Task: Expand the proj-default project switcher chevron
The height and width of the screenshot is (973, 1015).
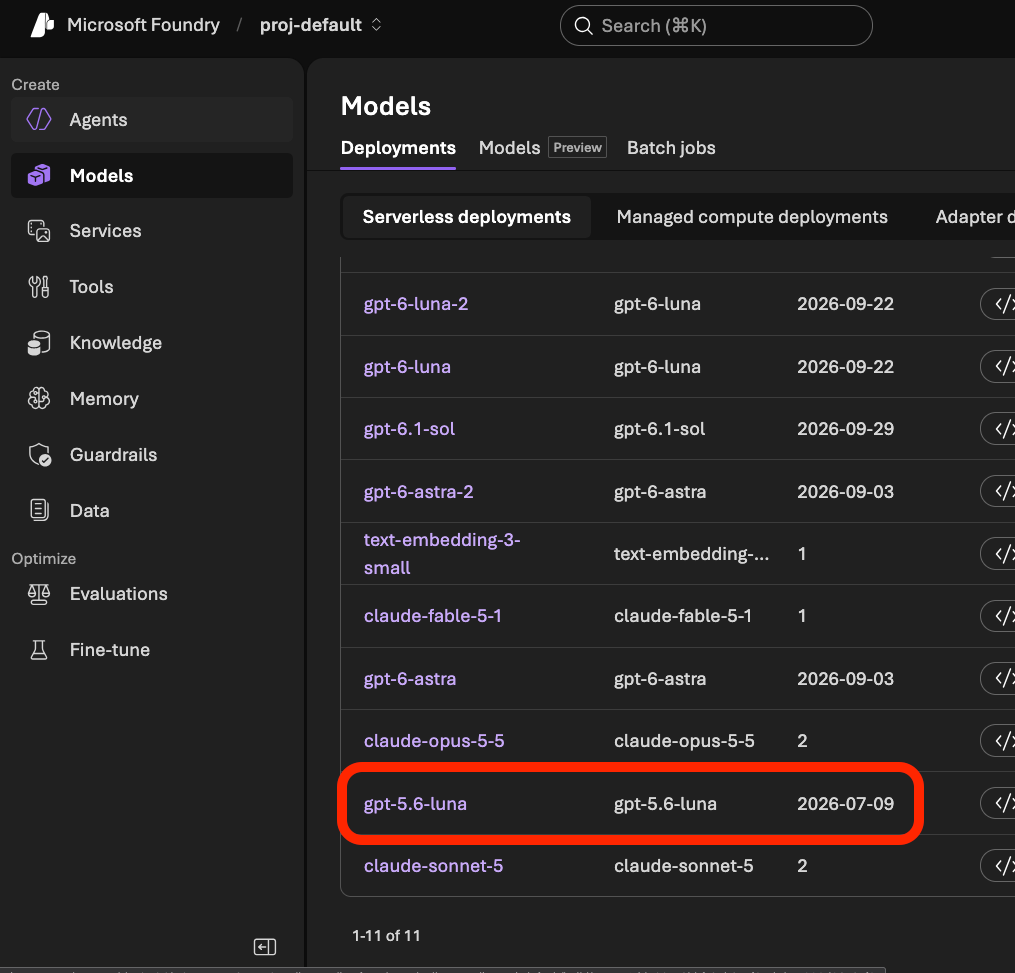Action: coord(376,25)
